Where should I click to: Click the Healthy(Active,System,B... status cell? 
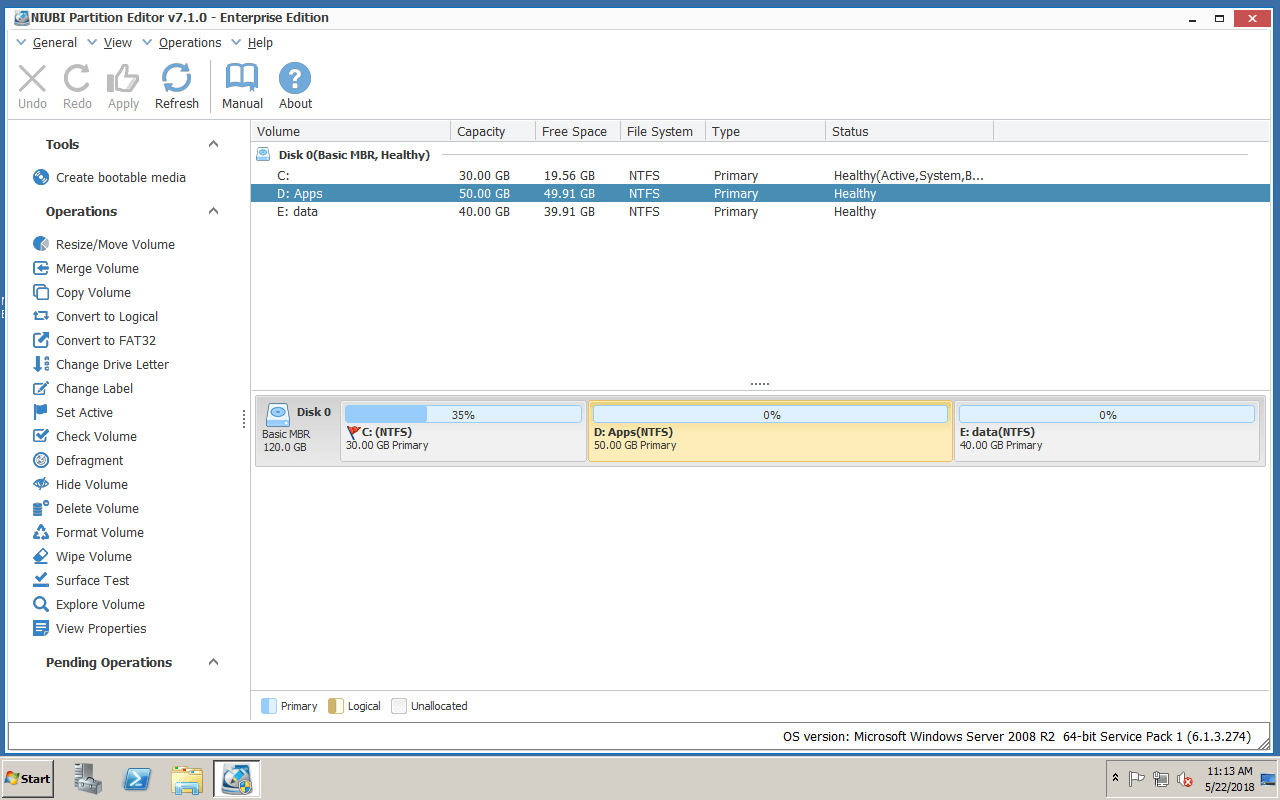[x=909, y=175]
